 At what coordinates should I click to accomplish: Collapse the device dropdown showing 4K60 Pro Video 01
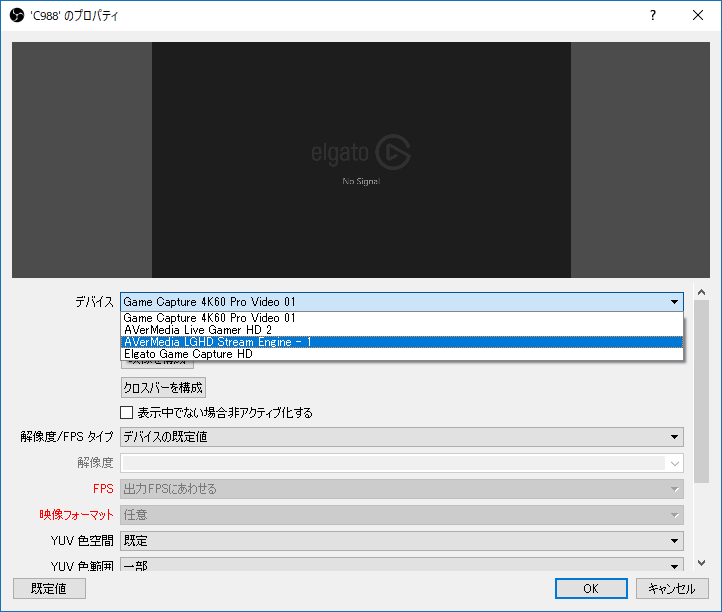click(x=402, y=302)
